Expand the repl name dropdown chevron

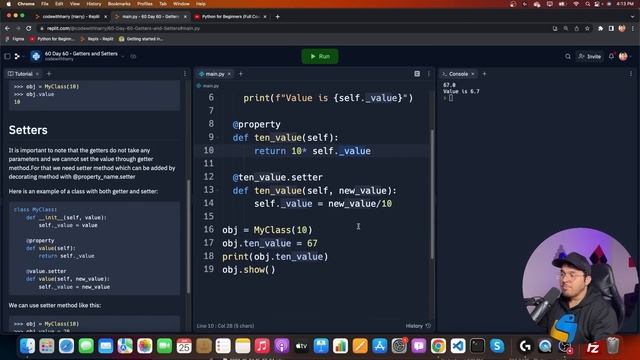(123, 56)
